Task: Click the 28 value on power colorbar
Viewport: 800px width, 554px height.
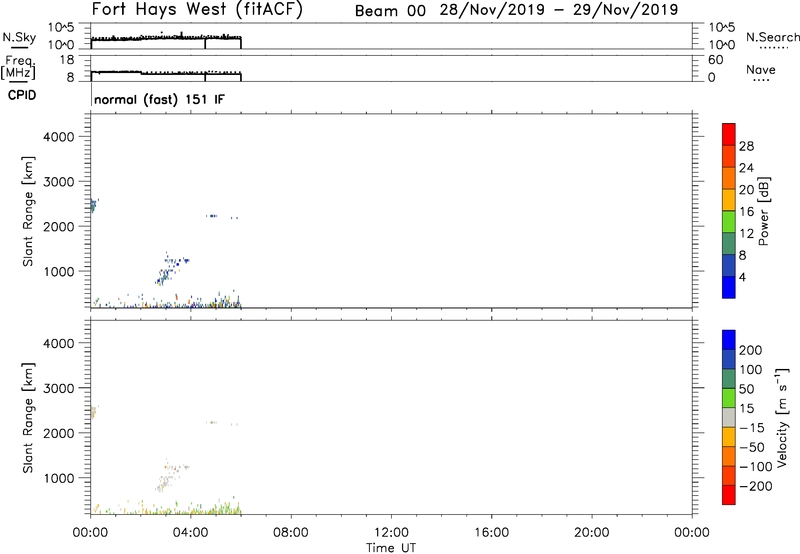Action: [x=746, y=146]
